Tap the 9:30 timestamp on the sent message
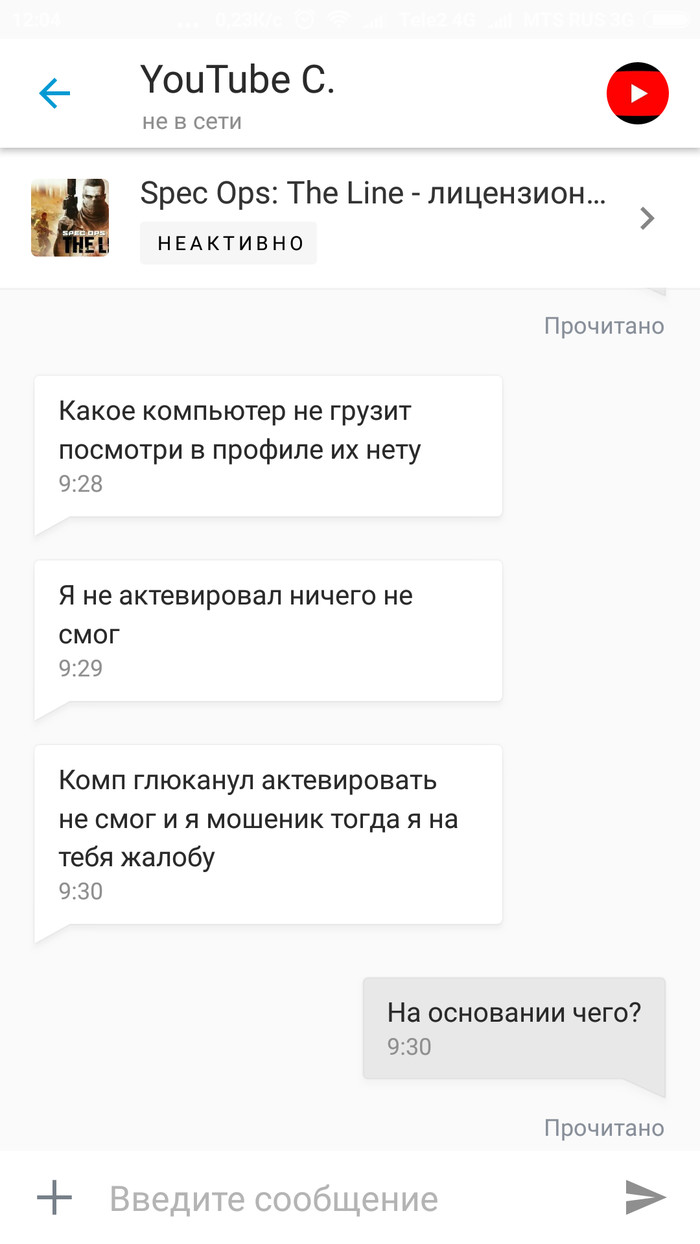Image resolution: width=700 pixels, height=1244 pixels. pos(409,1047)
